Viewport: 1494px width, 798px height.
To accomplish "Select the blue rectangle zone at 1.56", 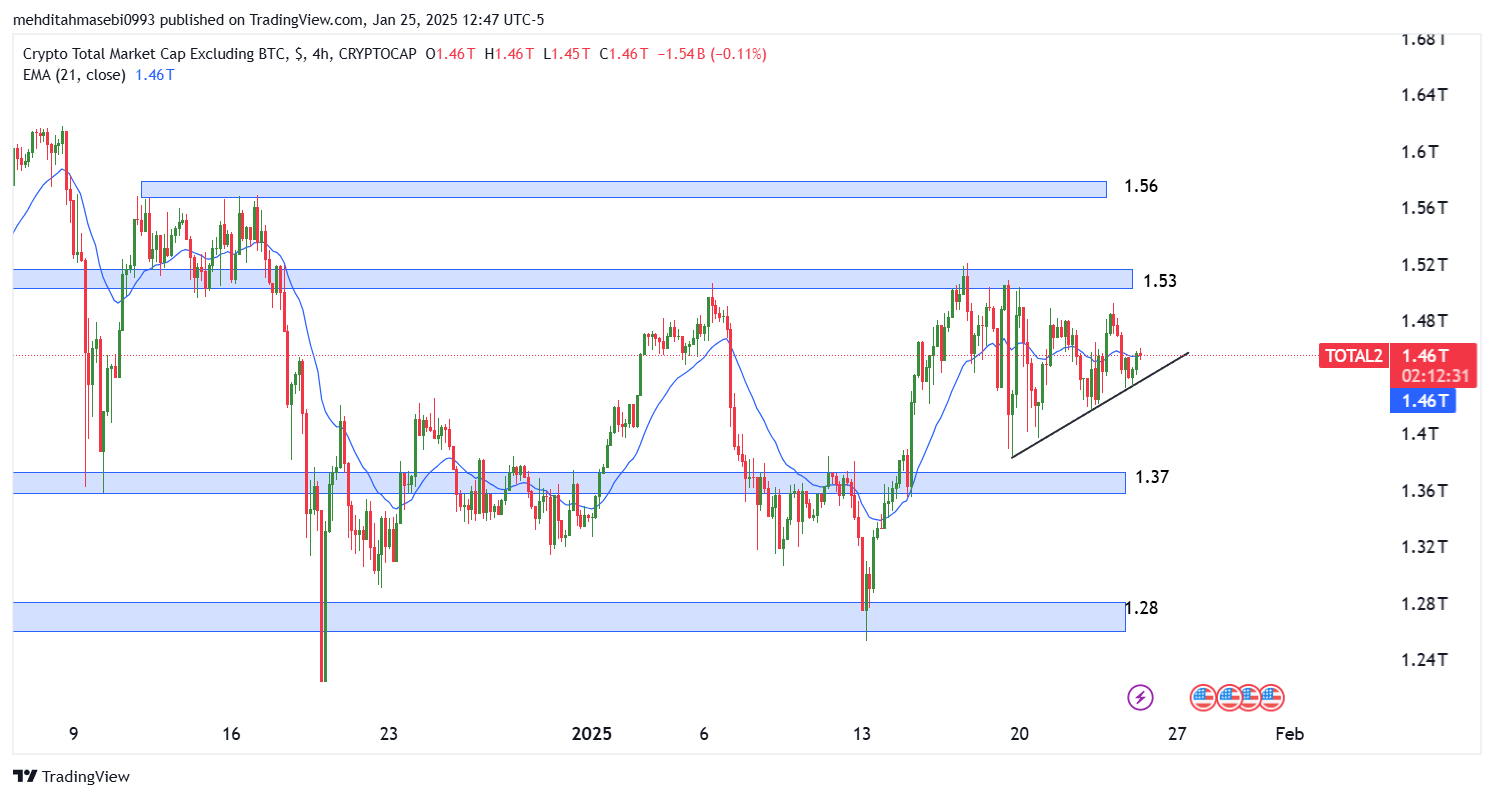I will pos(624,189).
